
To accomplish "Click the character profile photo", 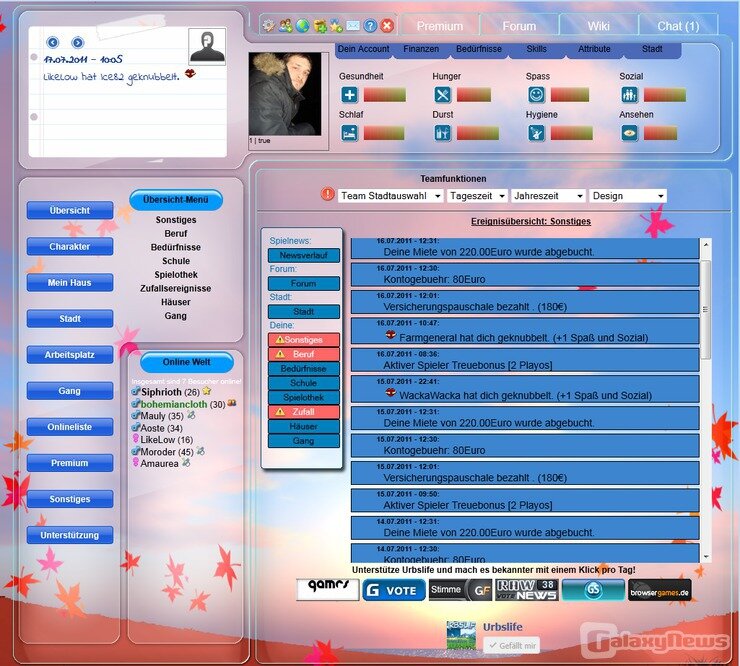I will (x=285, y=94).
